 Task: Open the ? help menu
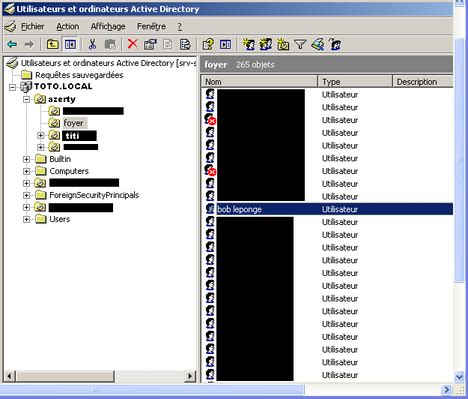coord(180,26)
